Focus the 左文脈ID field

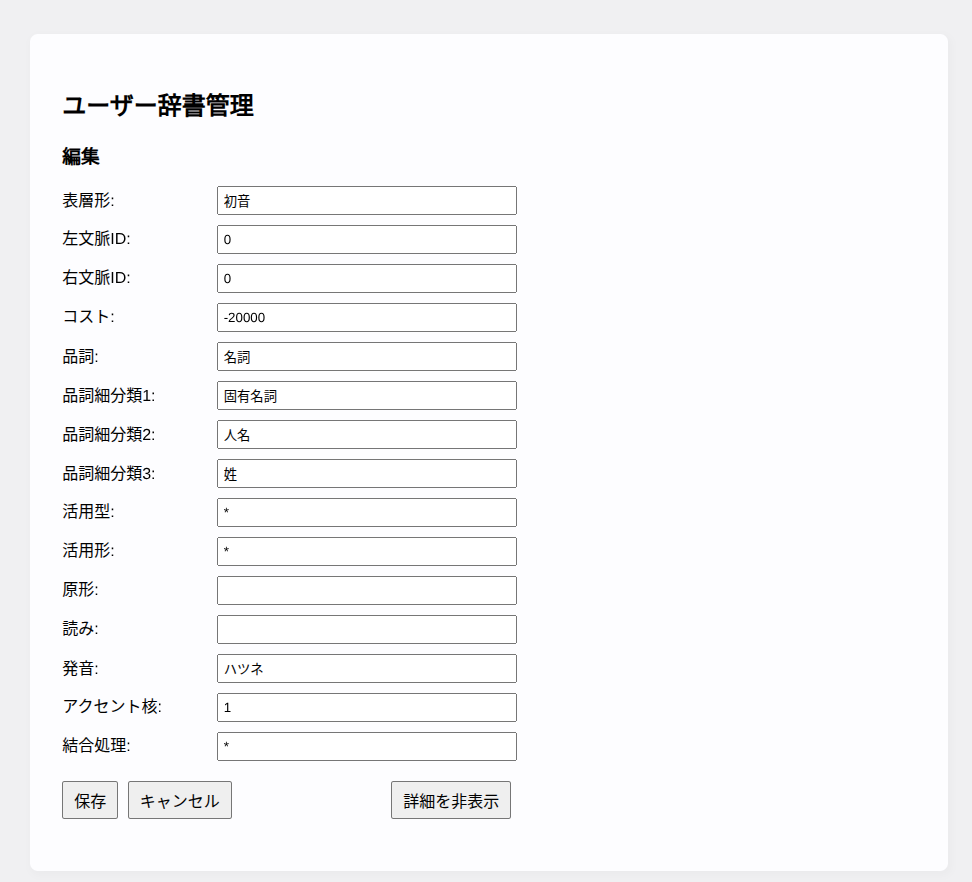[x=366, y=239]
